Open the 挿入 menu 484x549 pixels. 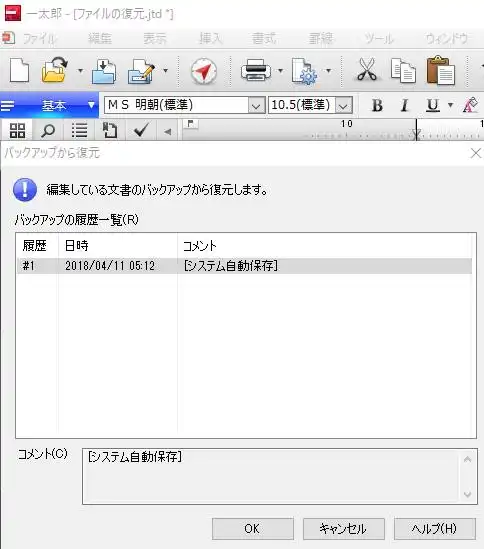210,38
